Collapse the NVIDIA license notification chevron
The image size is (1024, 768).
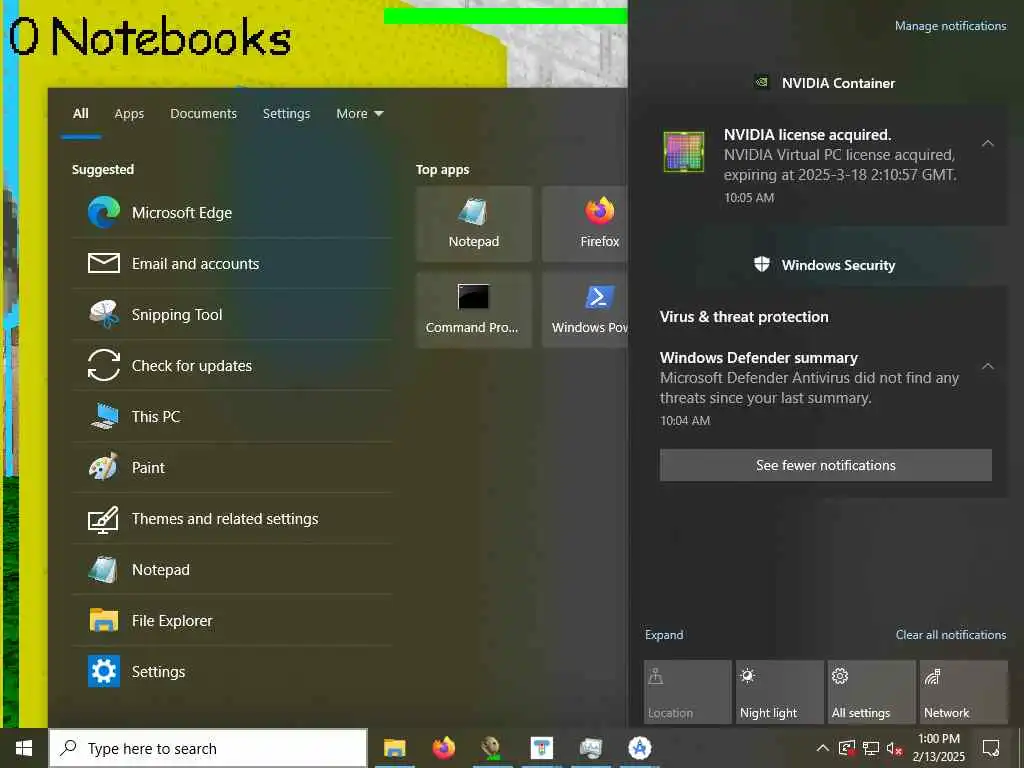[x=987, y=143]
